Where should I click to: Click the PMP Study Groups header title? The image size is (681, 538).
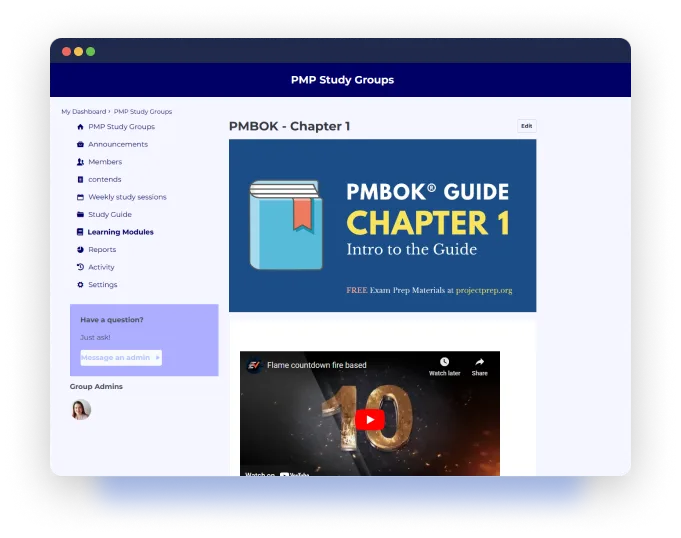click(x=342, y=80)
